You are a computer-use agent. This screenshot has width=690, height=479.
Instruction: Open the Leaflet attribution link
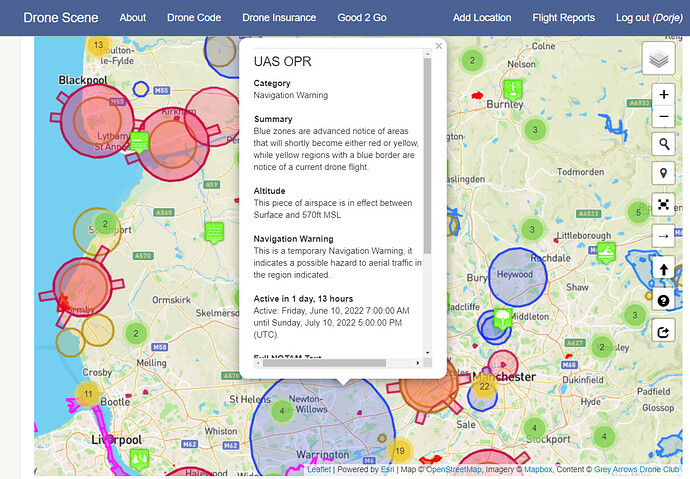319,469
